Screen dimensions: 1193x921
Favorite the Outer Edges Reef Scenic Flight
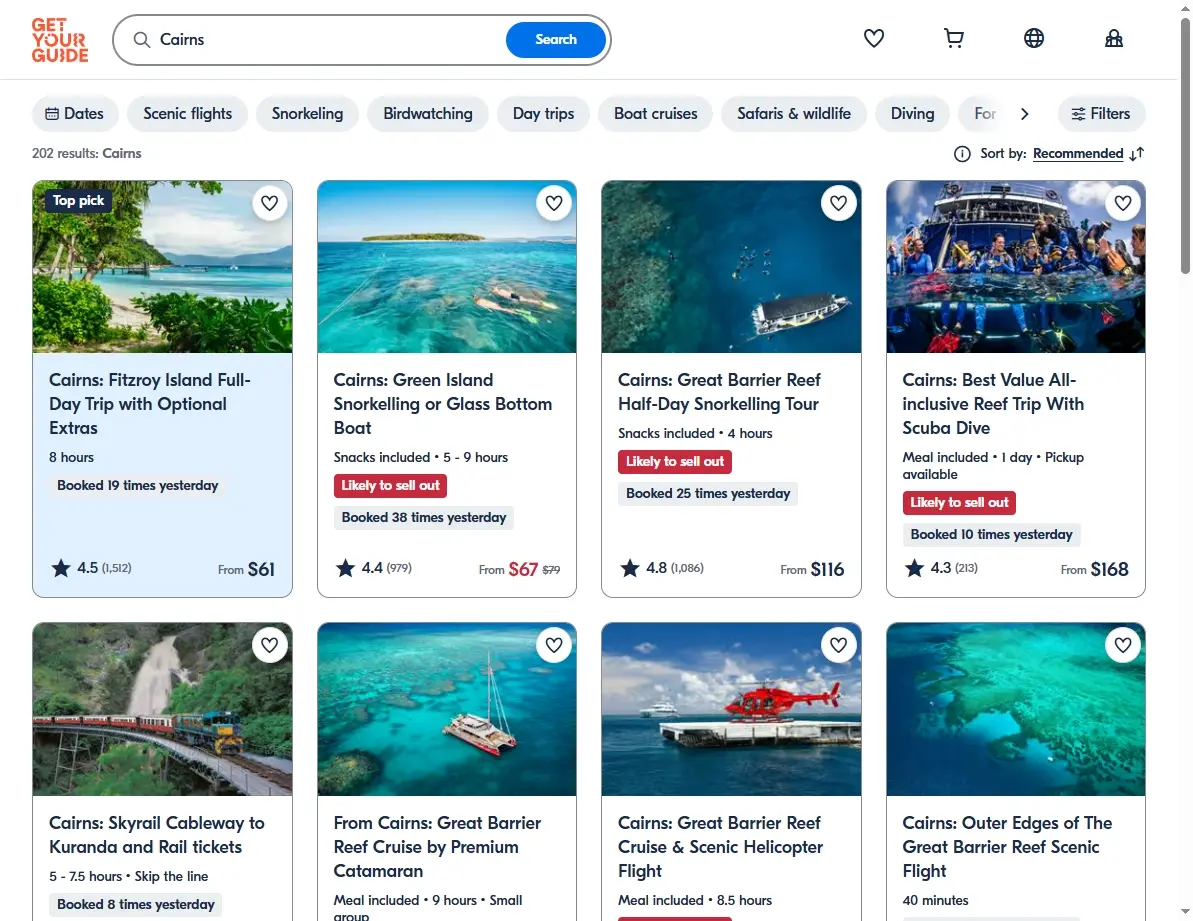click(x=1123, y=645)
